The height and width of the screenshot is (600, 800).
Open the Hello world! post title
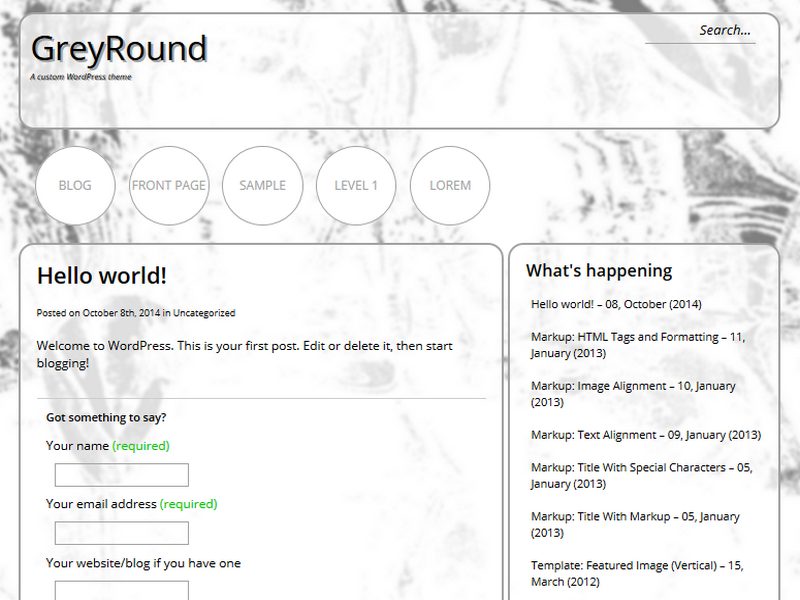tap(102, 276)
